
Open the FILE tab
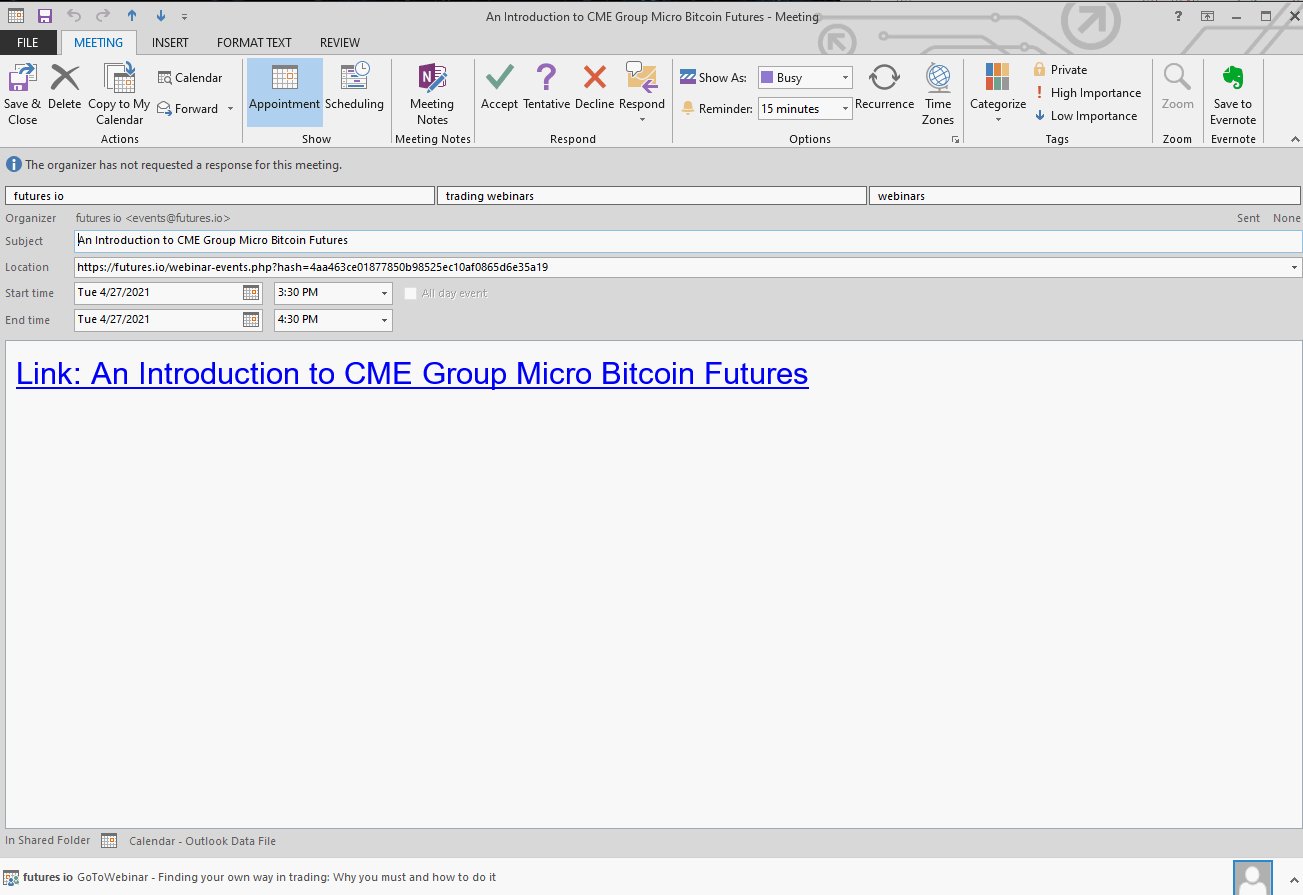click(x=28, y=43)
